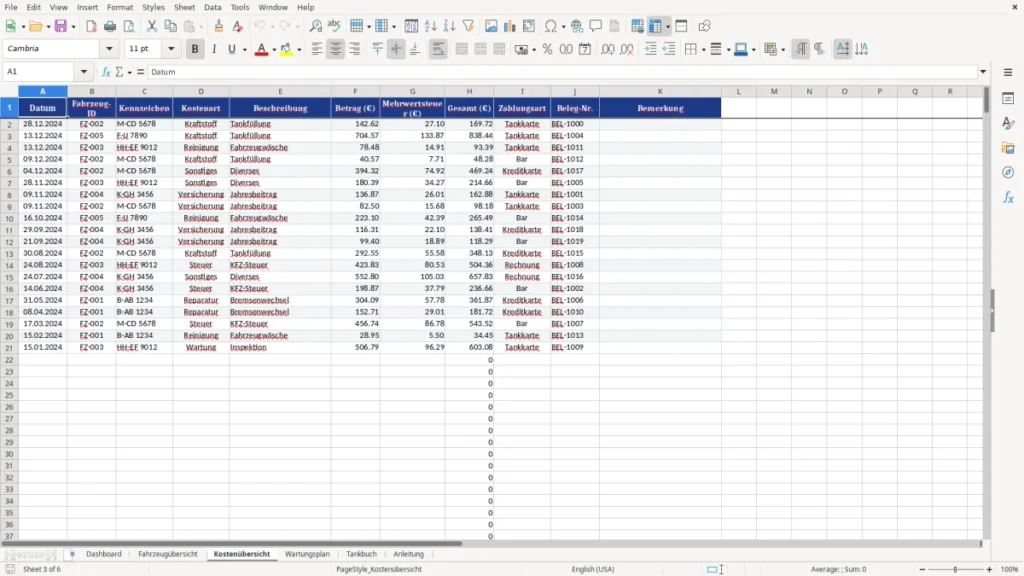Insert a comment
Screen dimensions: 1024x576
[x=596, y=26]
